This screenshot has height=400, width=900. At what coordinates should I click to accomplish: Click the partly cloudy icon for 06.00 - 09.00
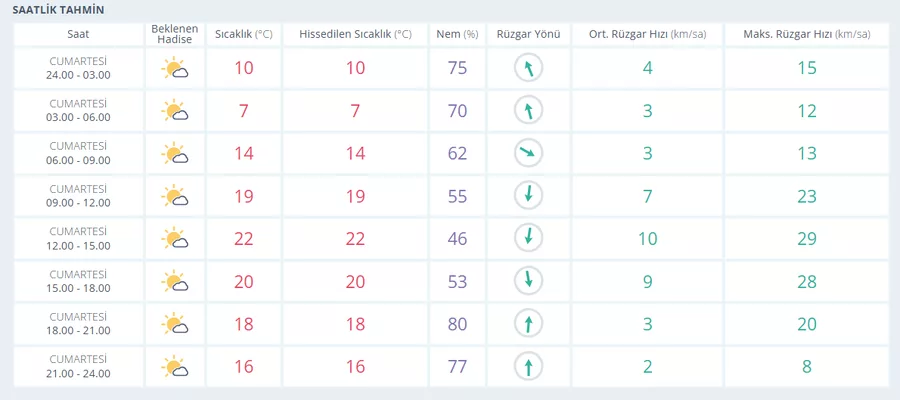coord(177,154)
